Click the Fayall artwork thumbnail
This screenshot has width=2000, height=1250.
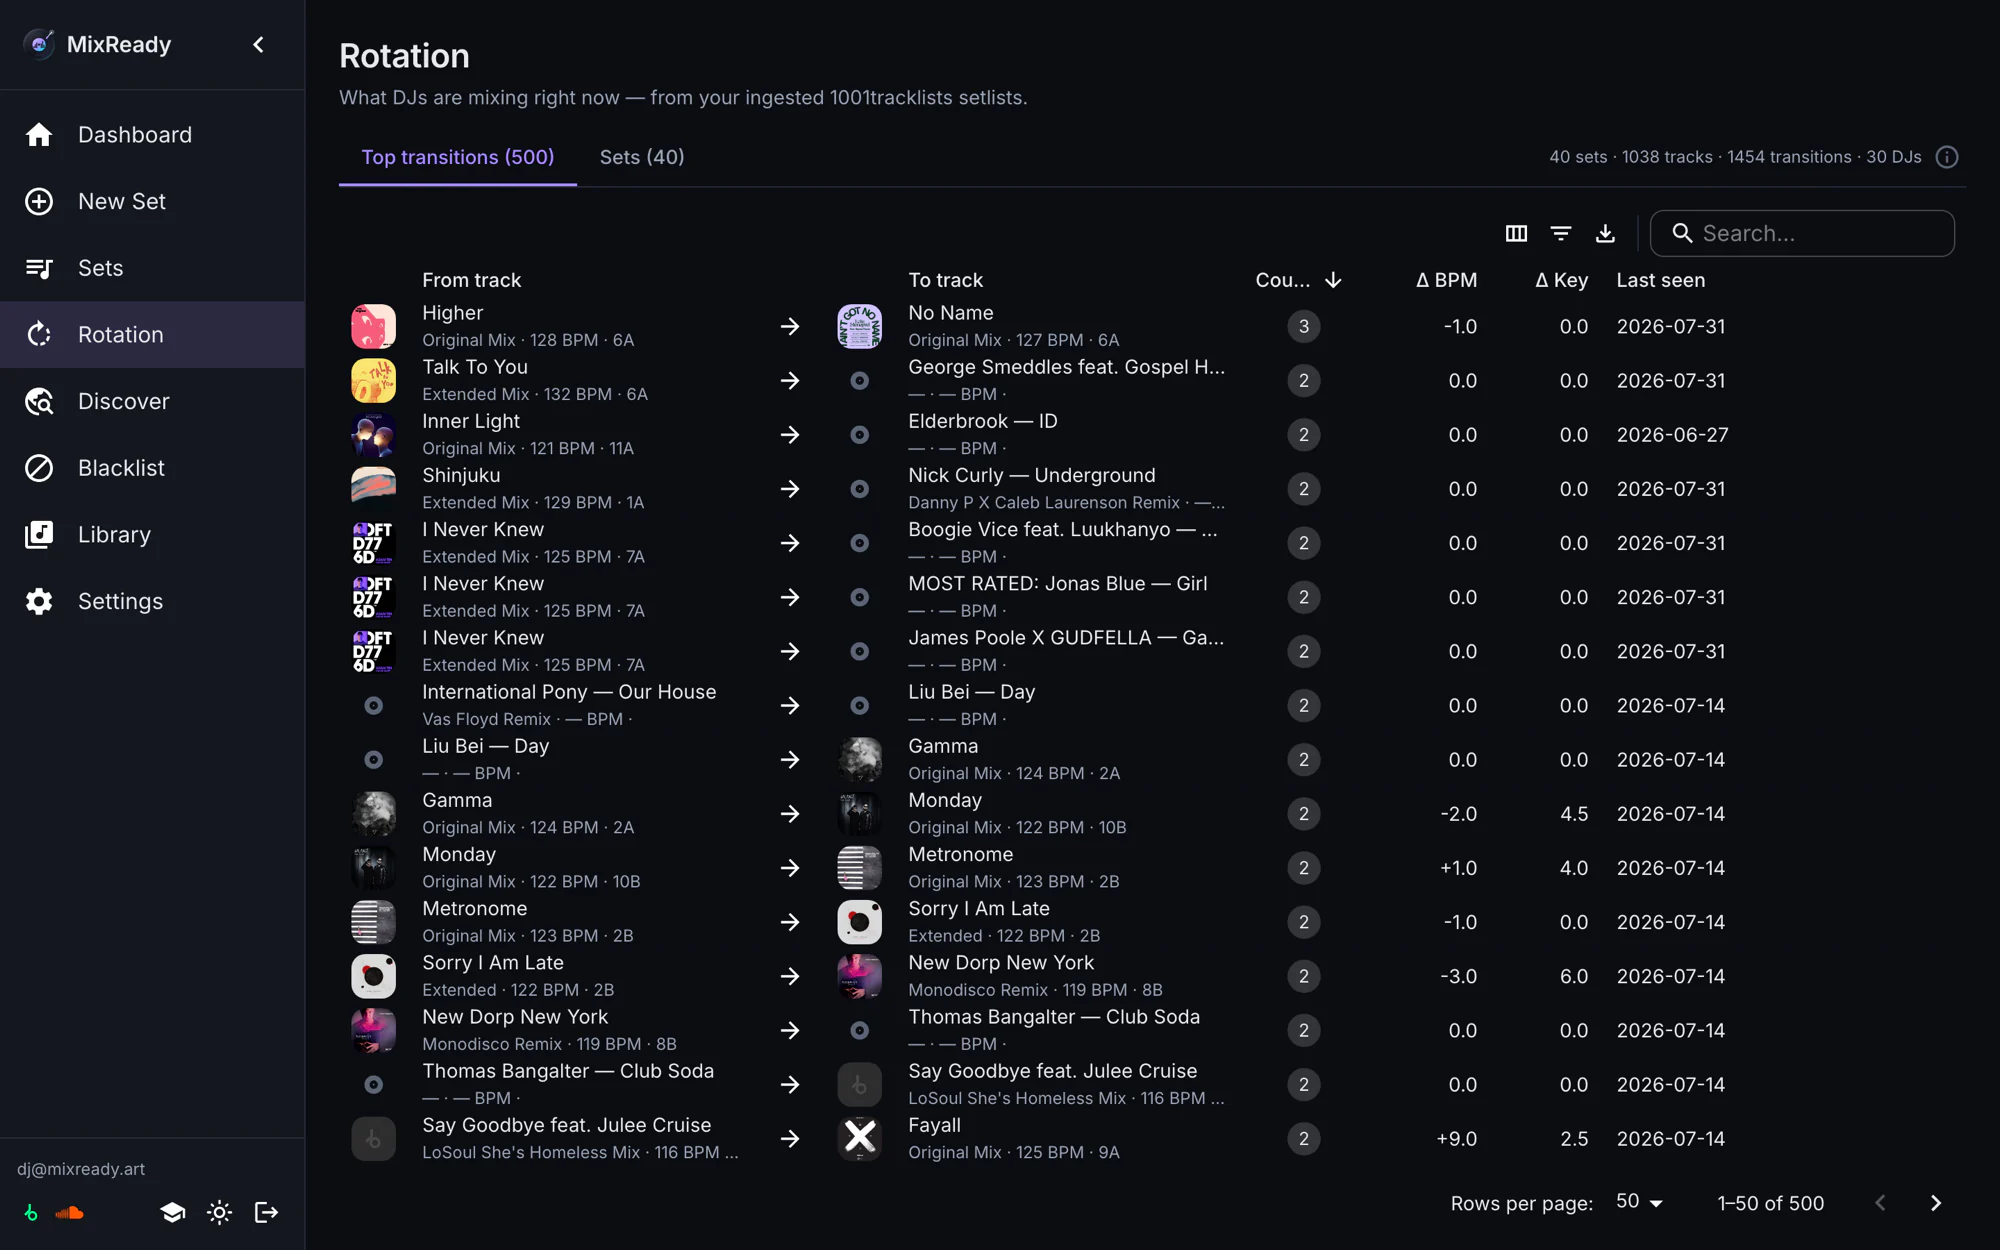(859, 1138)
